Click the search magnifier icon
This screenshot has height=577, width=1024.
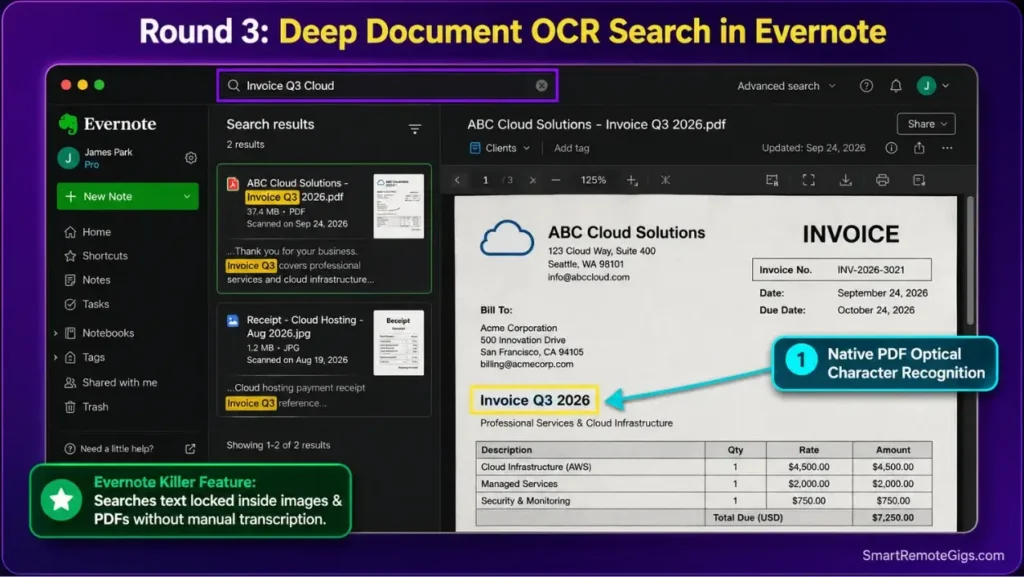(233, 86)
